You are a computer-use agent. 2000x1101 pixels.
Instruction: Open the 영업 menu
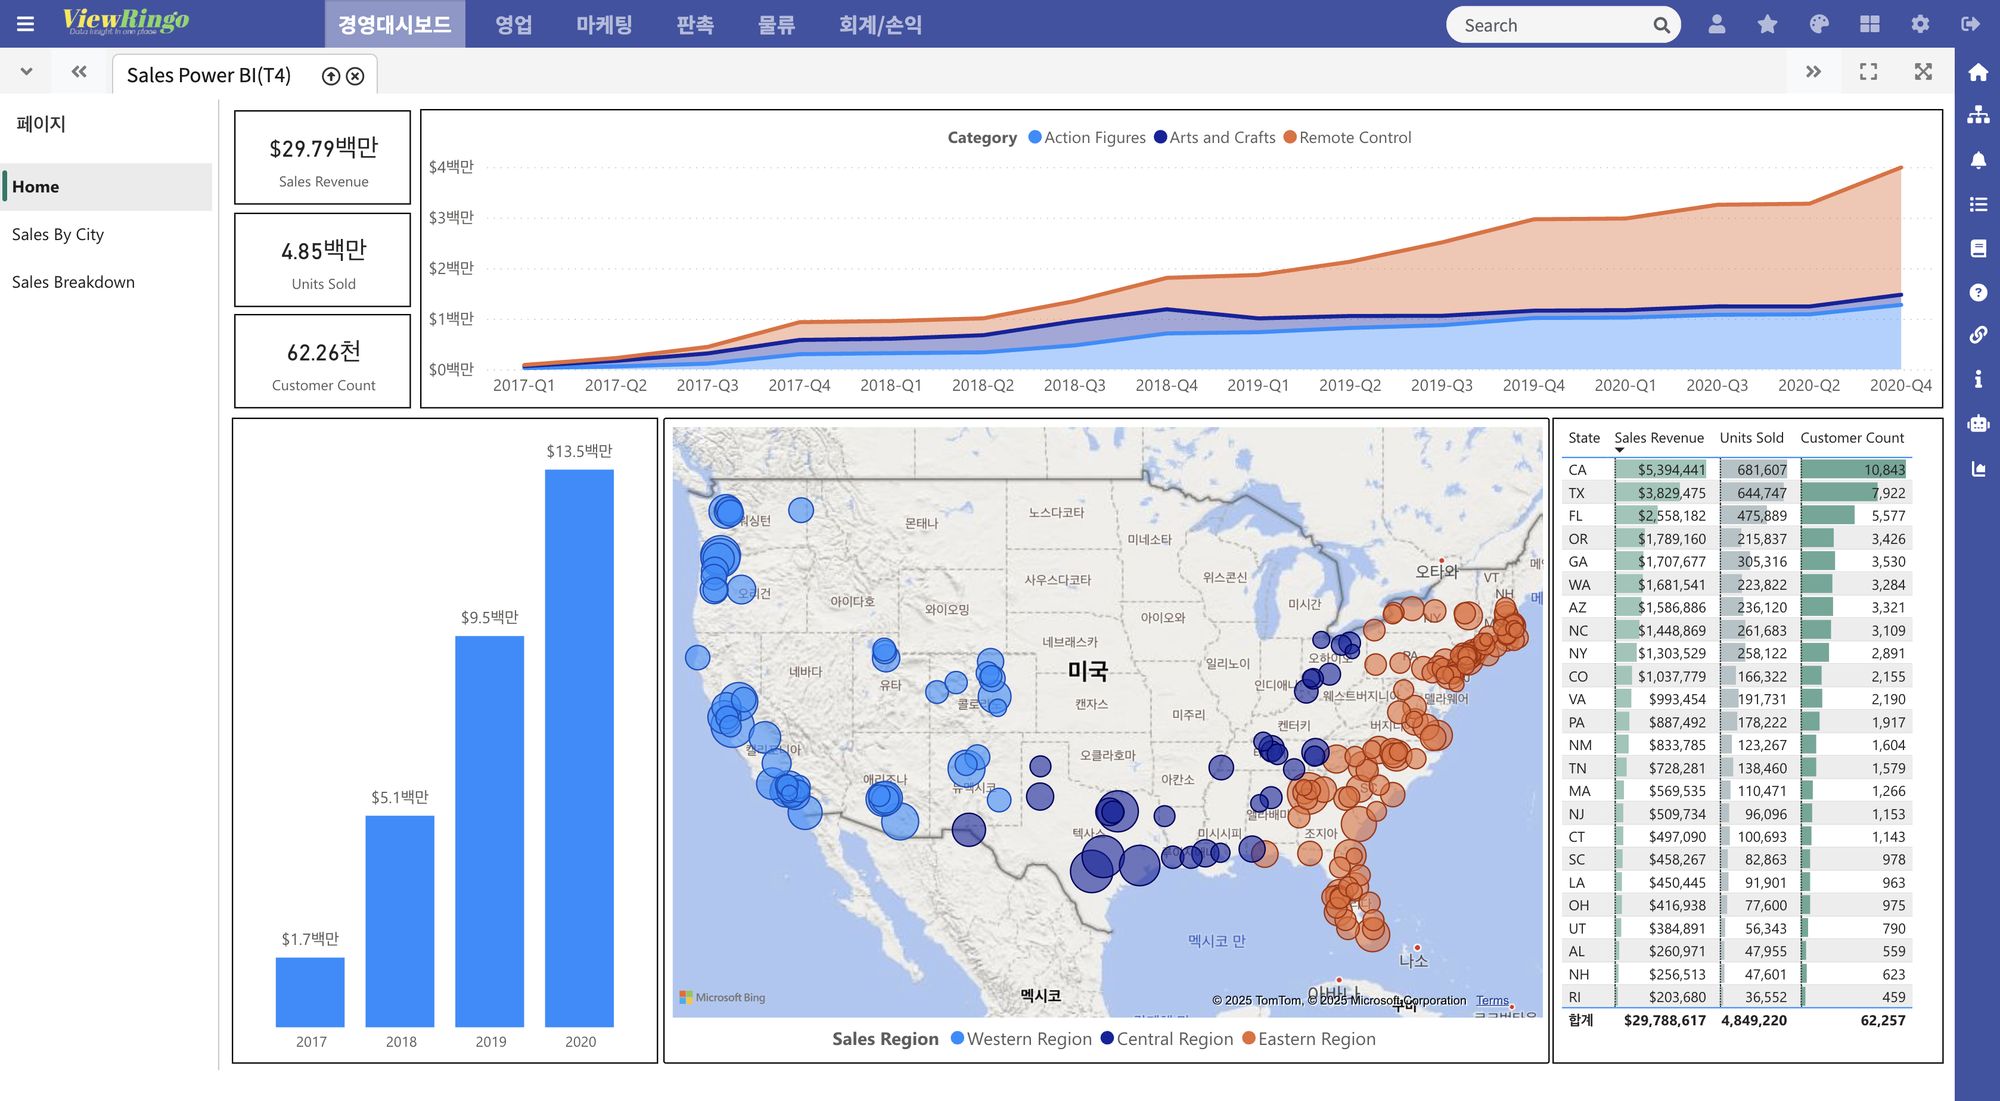[514, 24]
